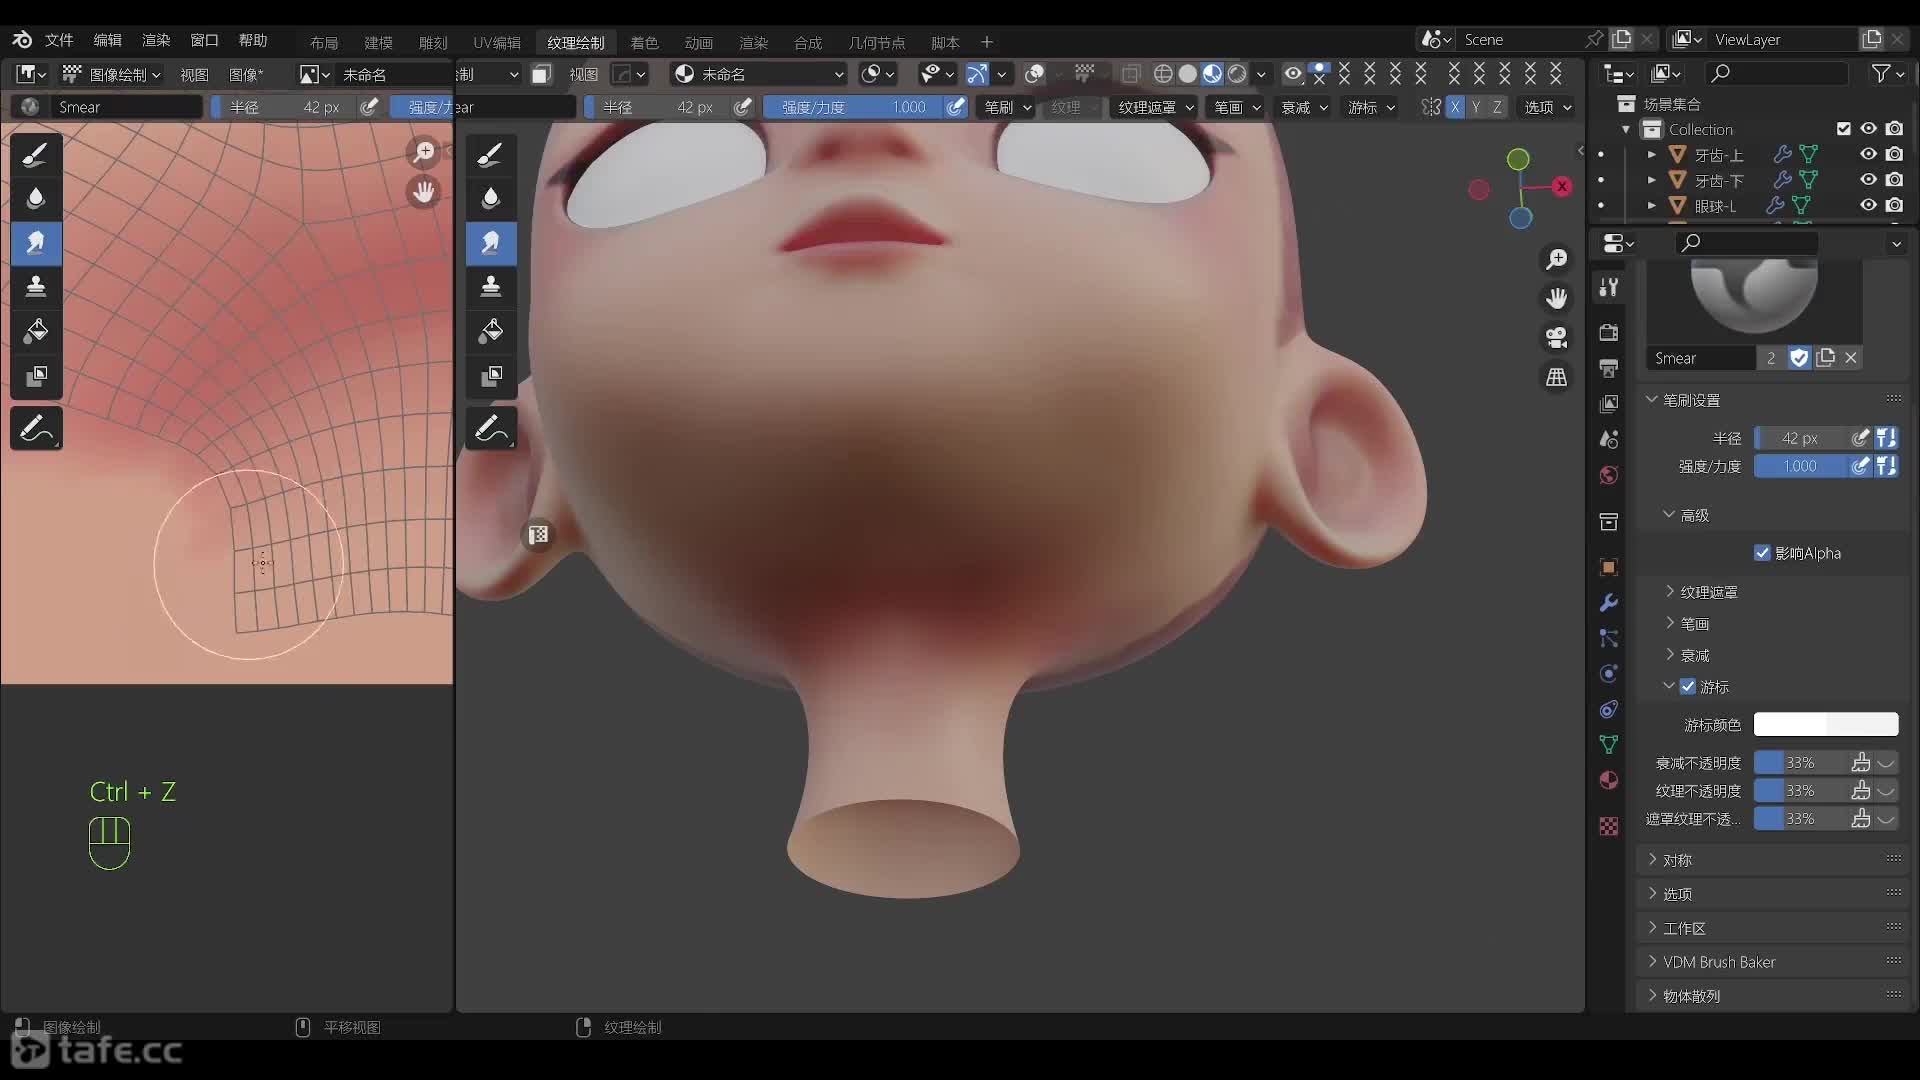Open the Render properties tab
The image size is (1920, 1080).
pyautogui.click(x=1609, y=333)
